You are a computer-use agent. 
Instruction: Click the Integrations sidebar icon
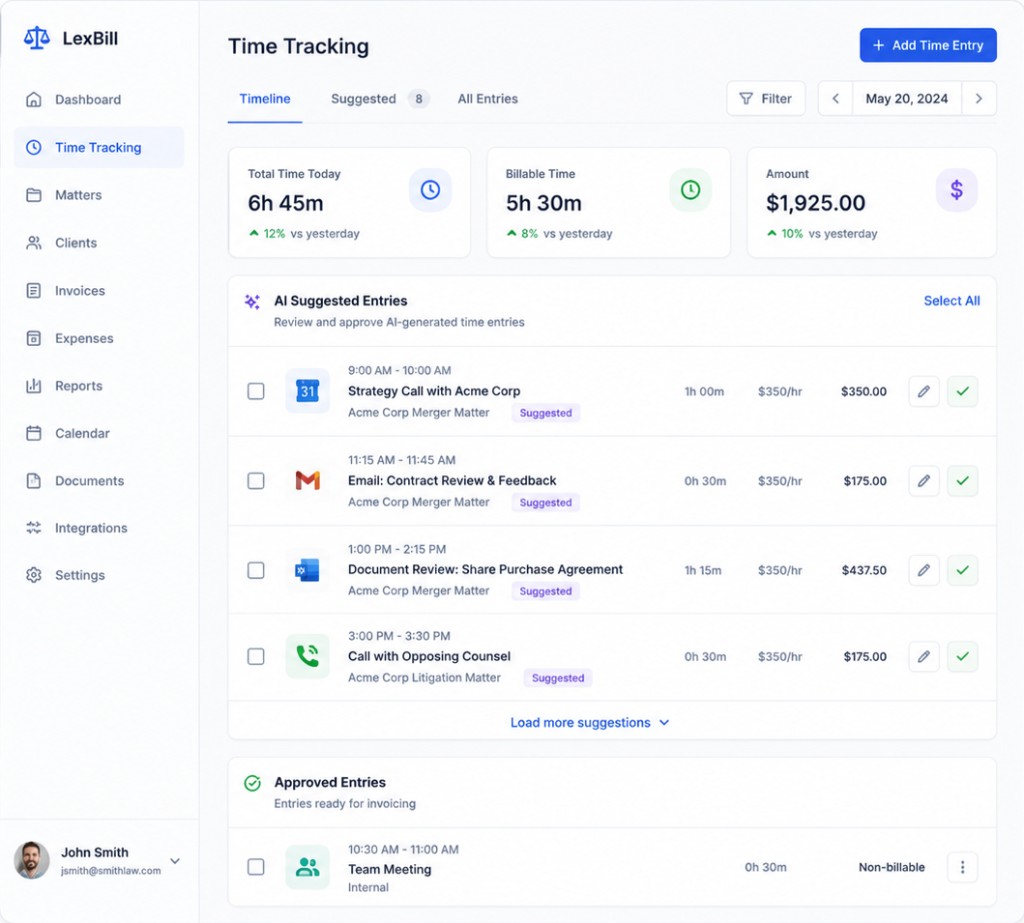(x=33, y=528)
